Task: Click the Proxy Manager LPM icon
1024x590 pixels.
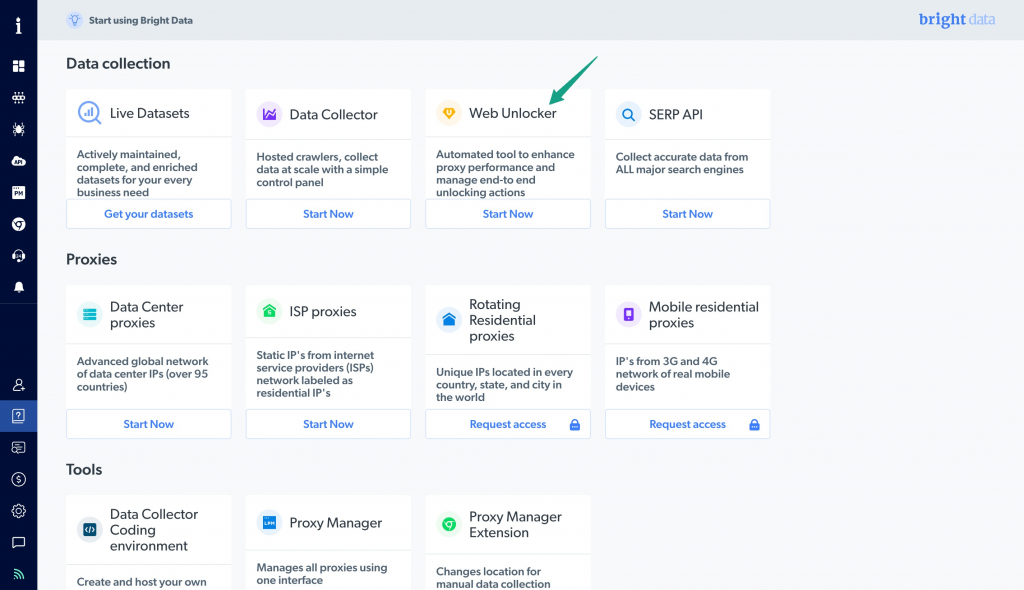Action: point(269,523)
